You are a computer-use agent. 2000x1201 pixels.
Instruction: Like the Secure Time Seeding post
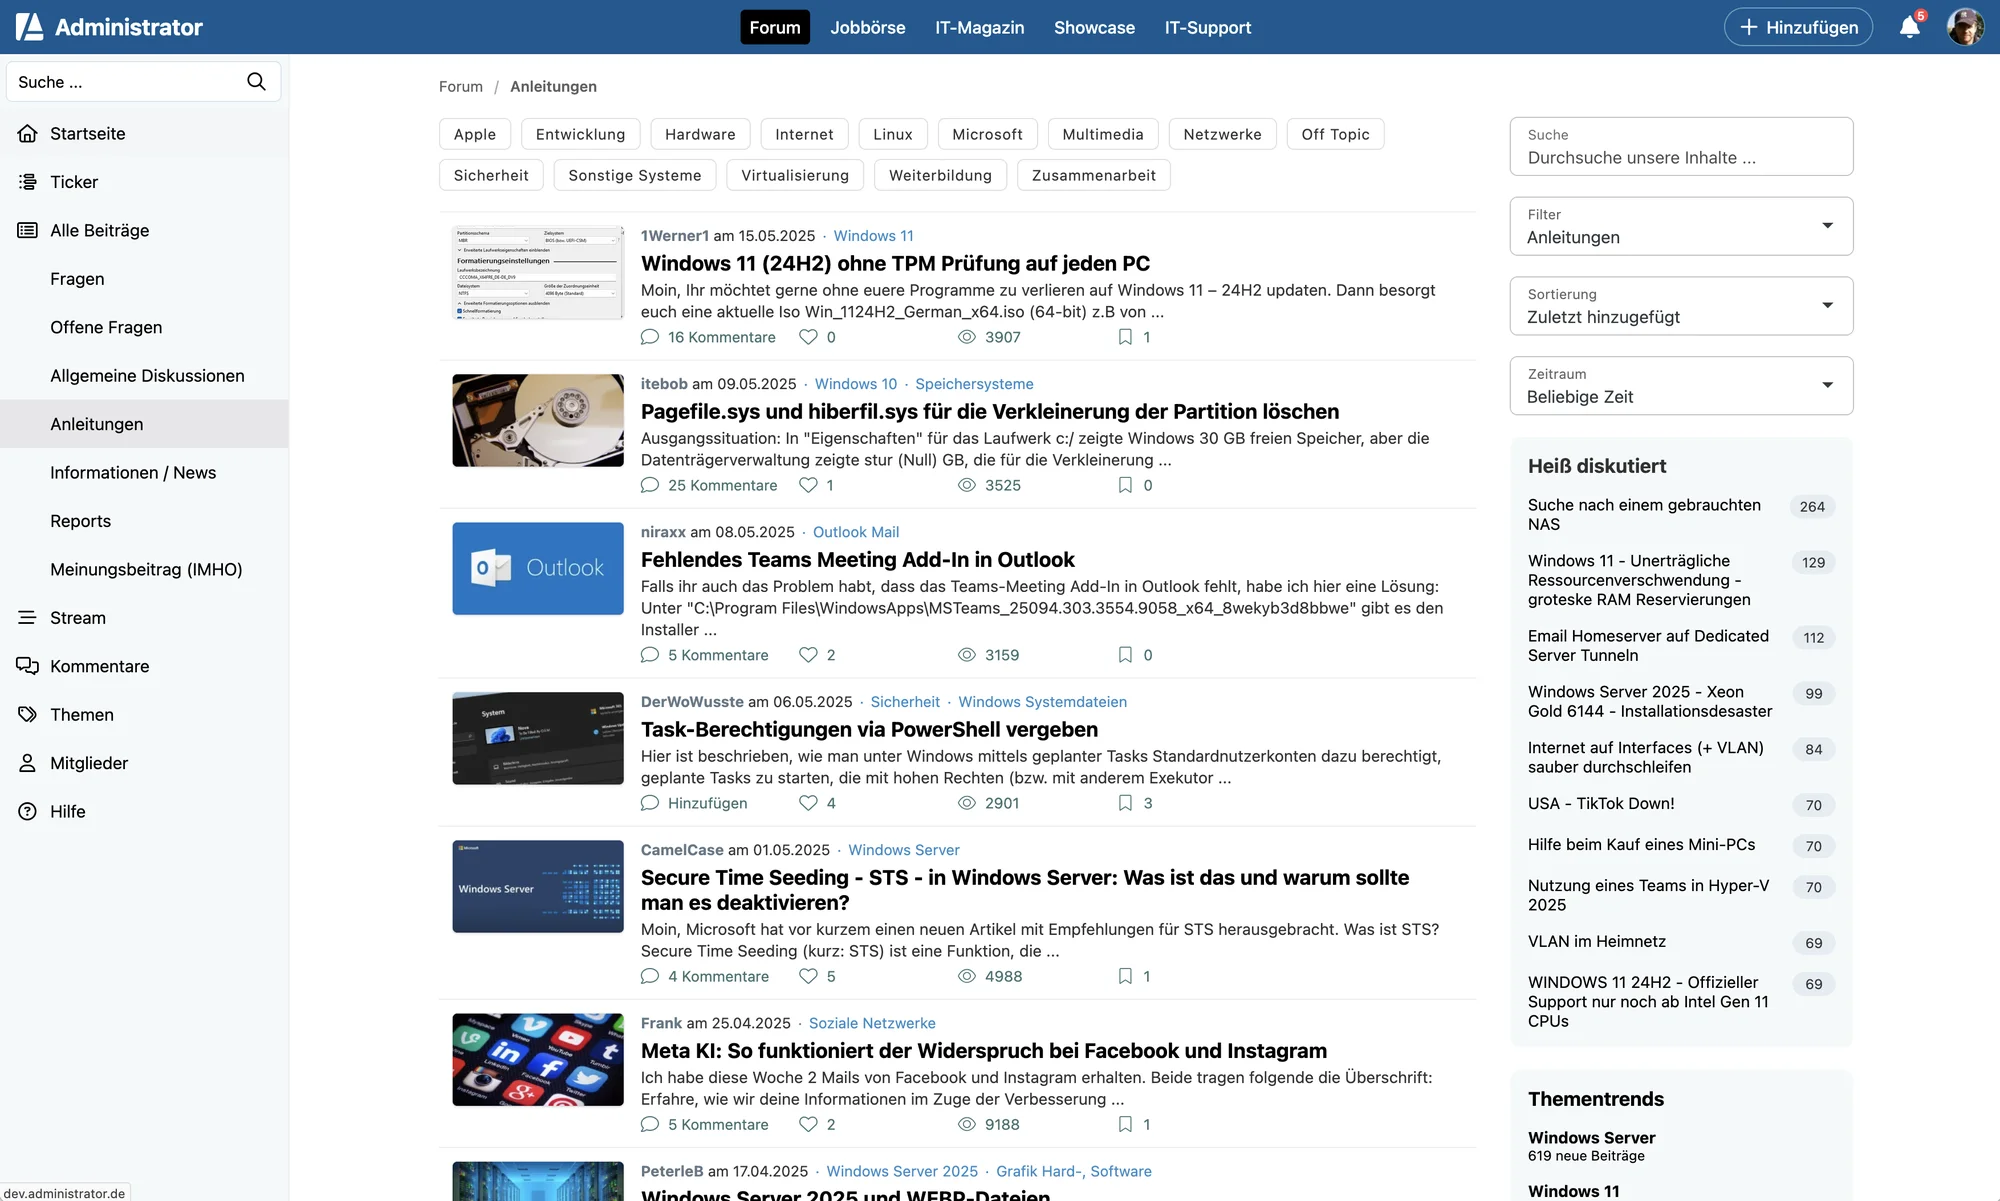click(x=808, y=976)
